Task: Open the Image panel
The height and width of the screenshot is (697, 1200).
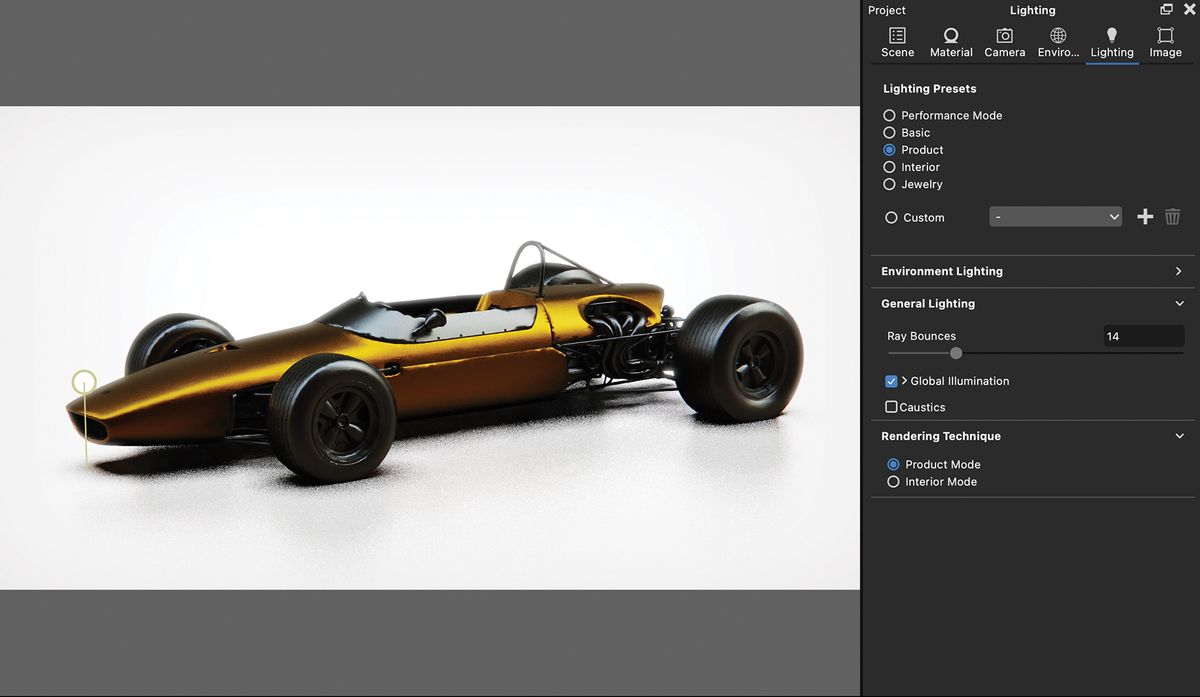Action: 1165,42
